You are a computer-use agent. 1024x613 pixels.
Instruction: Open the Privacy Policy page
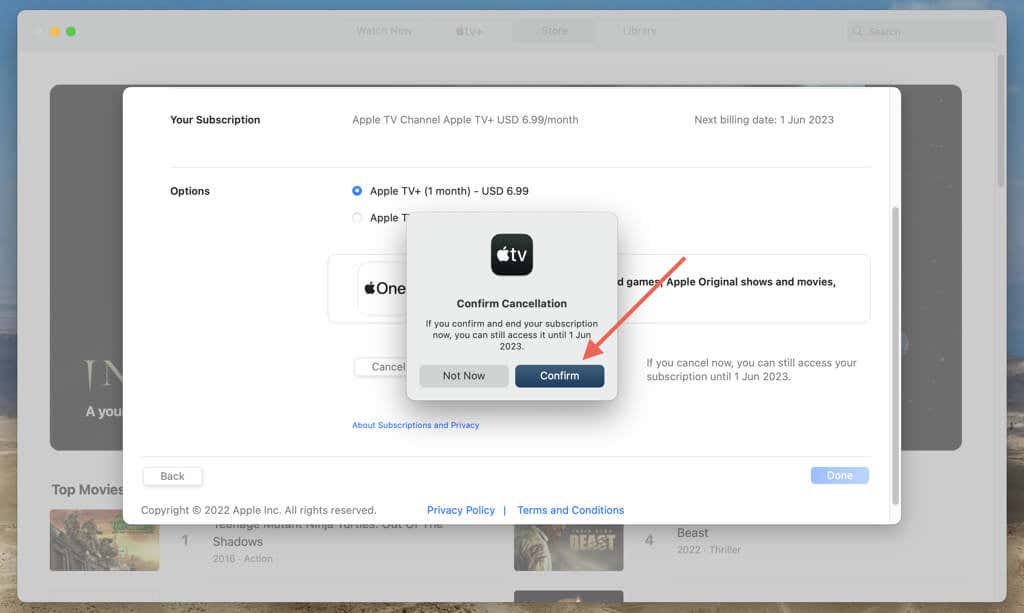pyautogui.click(x=460, y=510)
